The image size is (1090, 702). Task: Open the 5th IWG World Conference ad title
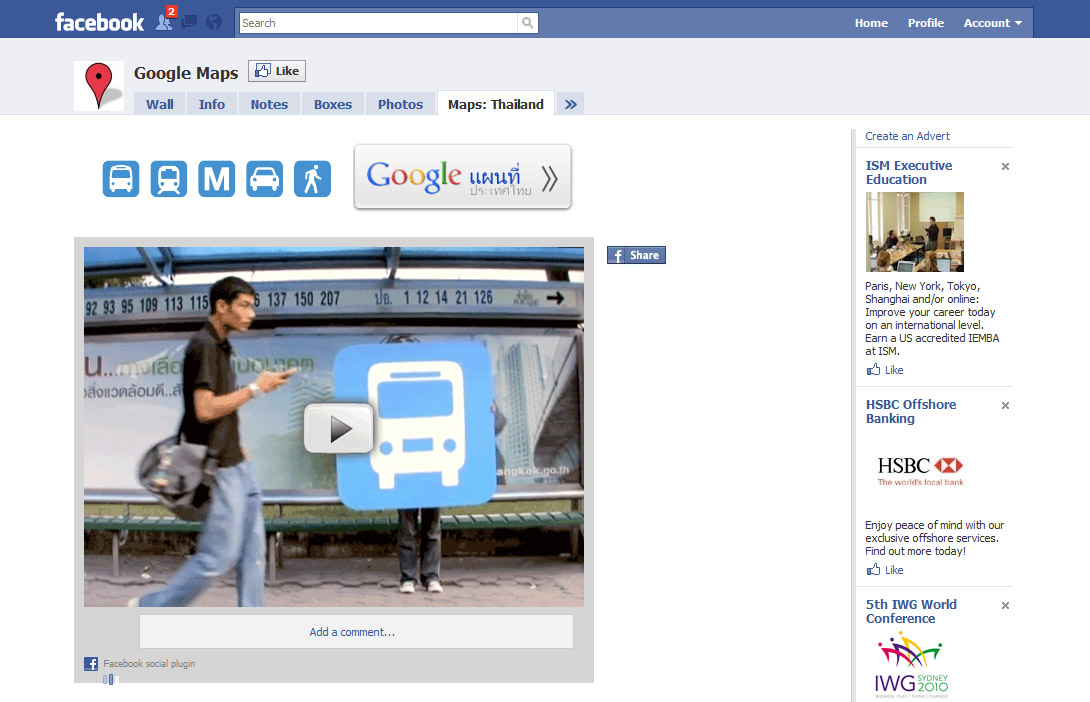(x=911, y=612)
